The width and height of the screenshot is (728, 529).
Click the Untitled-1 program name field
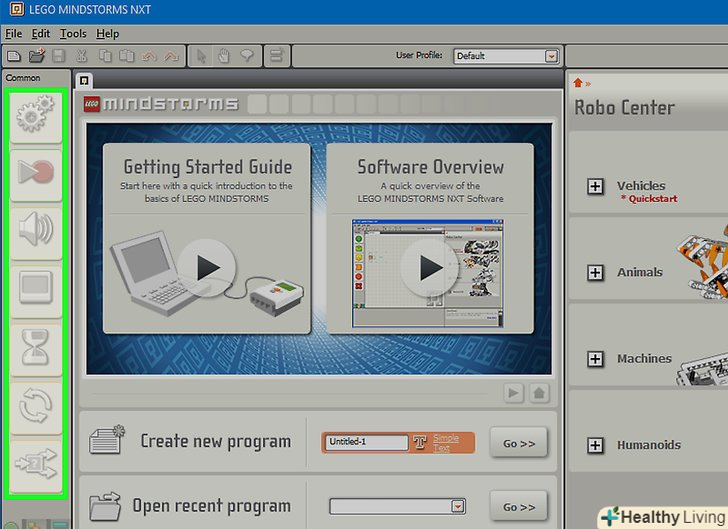(x=366, y=442)
